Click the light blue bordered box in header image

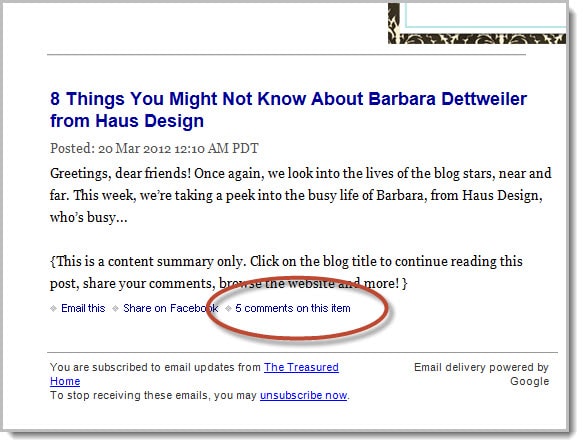(486, 15)
